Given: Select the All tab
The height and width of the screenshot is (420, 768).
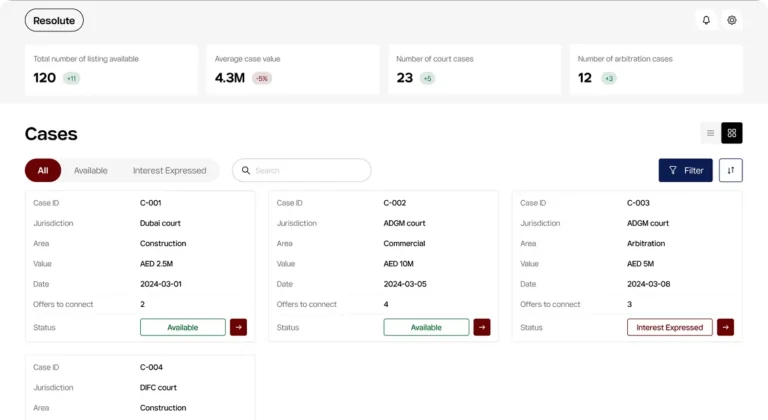Looking at the screenshot, I should coord(43,170).
